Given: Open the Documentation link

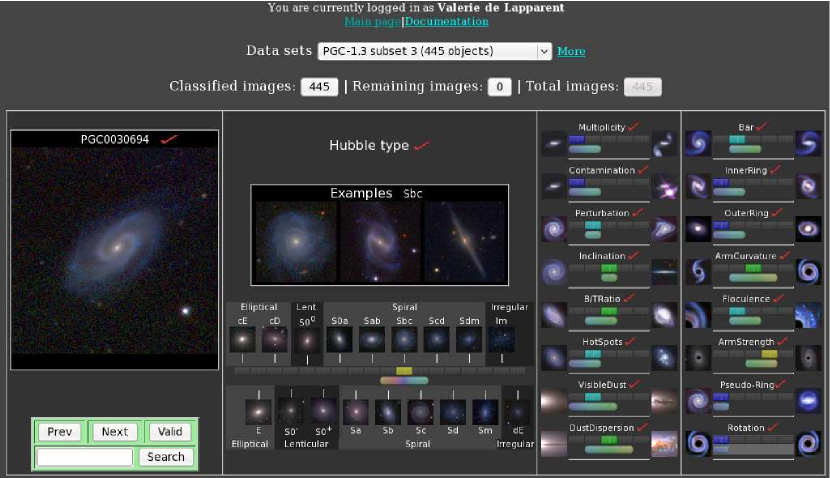Looking at the screenshot, I should point(447,21).
